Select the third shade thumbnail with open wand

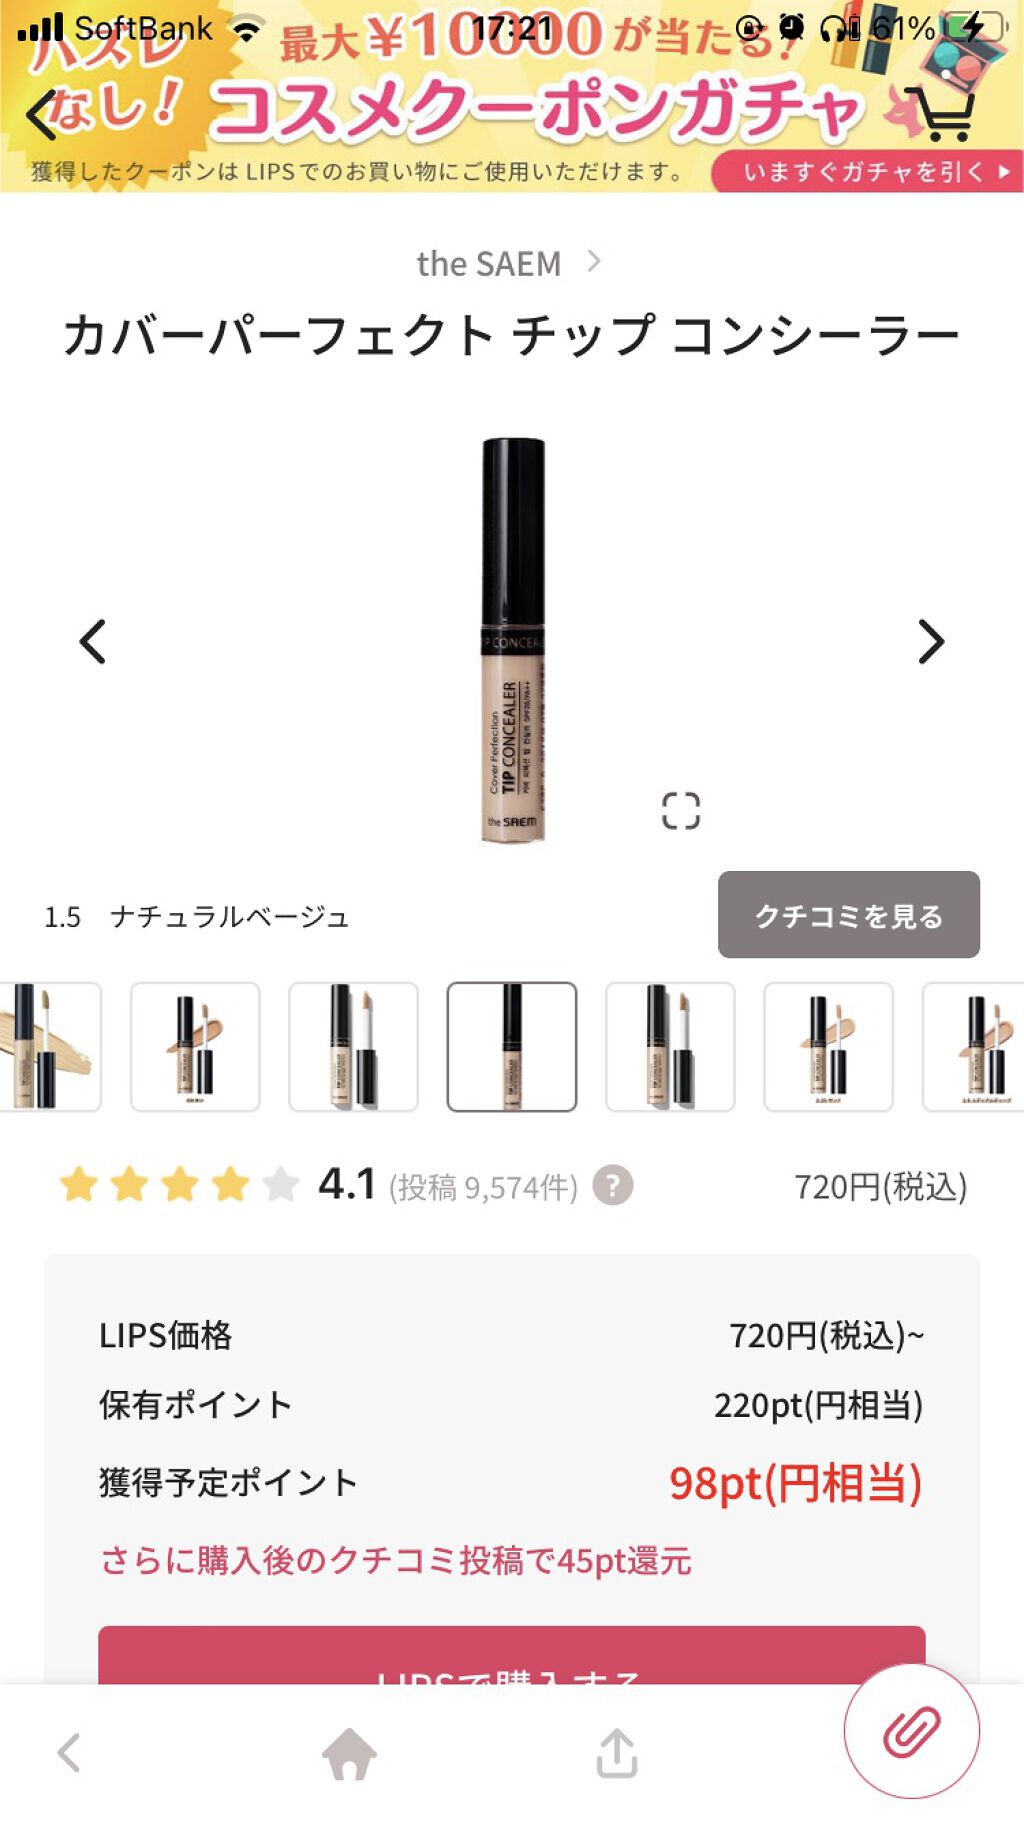tap(353, 1047)
